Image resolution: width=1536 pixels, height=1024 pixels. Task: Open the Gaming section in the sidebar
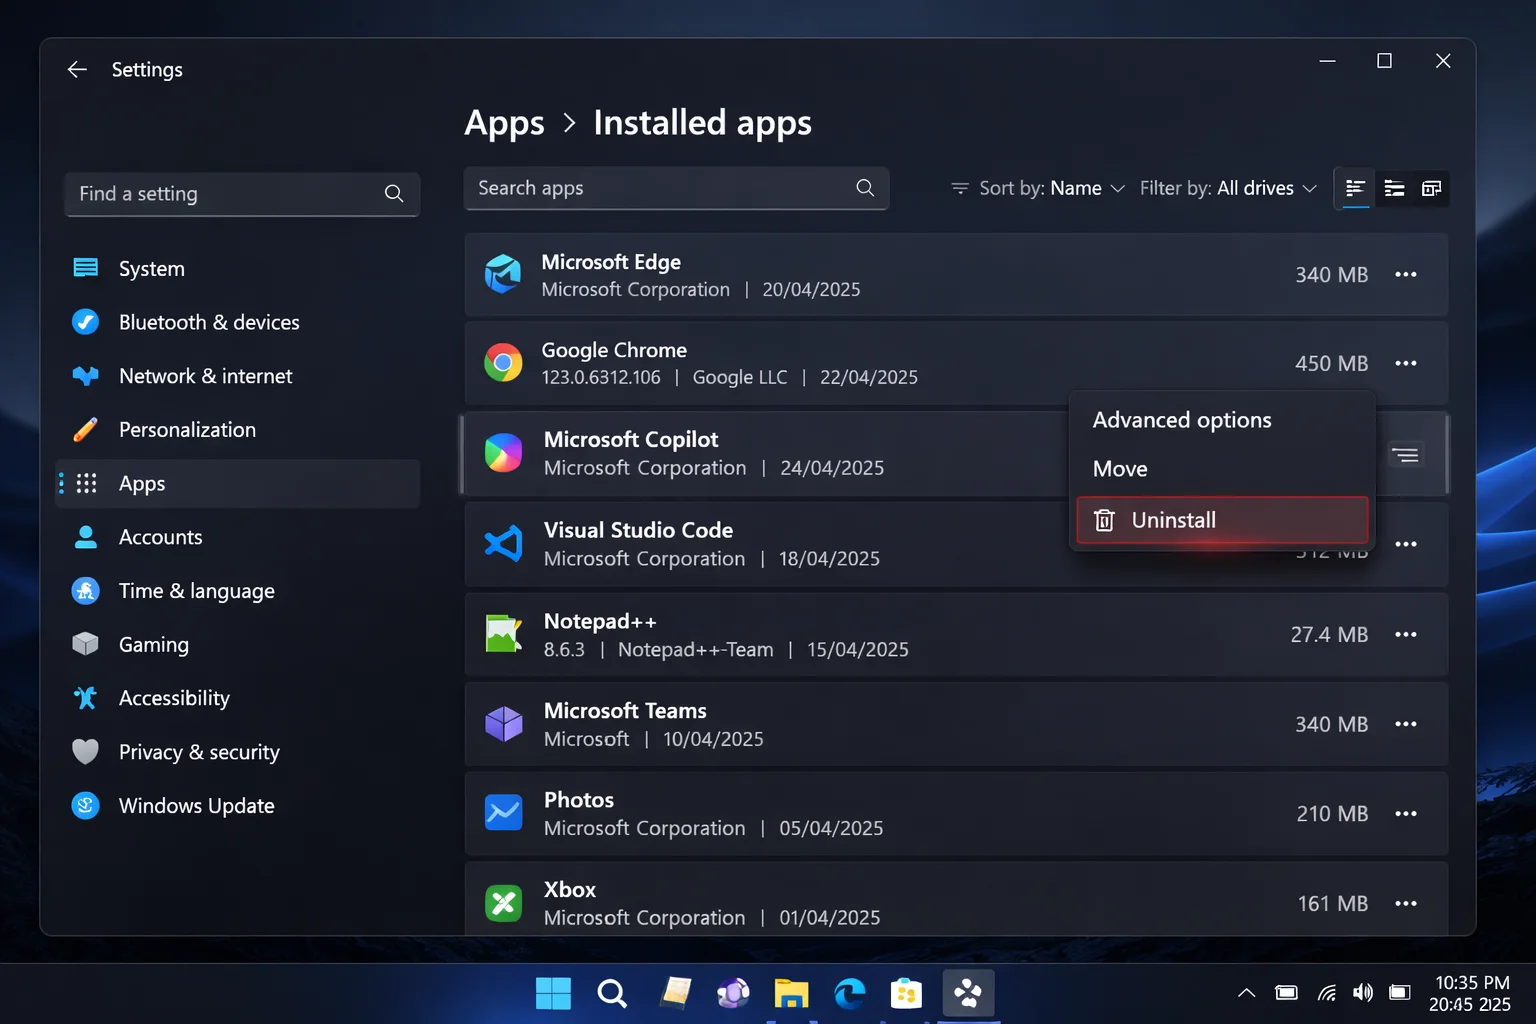[154, 644]
